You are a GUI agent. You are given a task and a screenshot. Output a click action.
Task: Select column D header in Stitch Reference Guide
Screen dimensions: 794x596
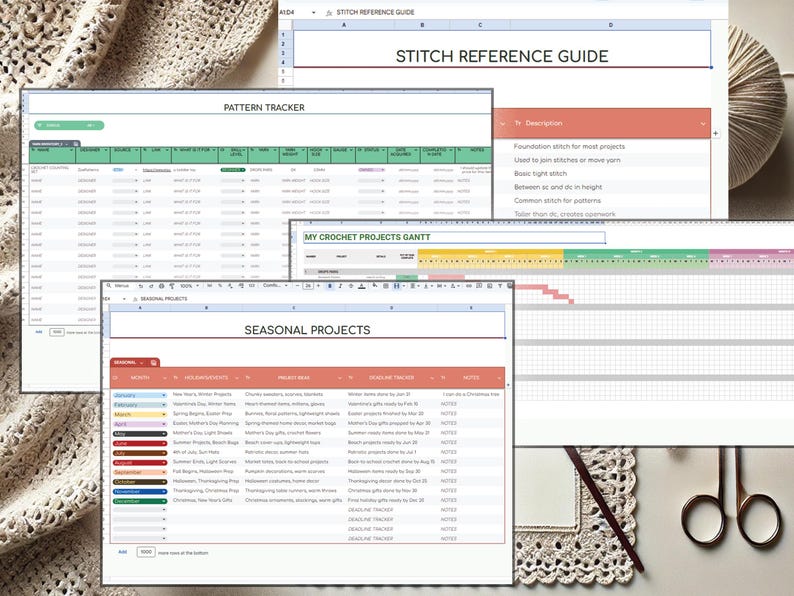coord(610,25)
